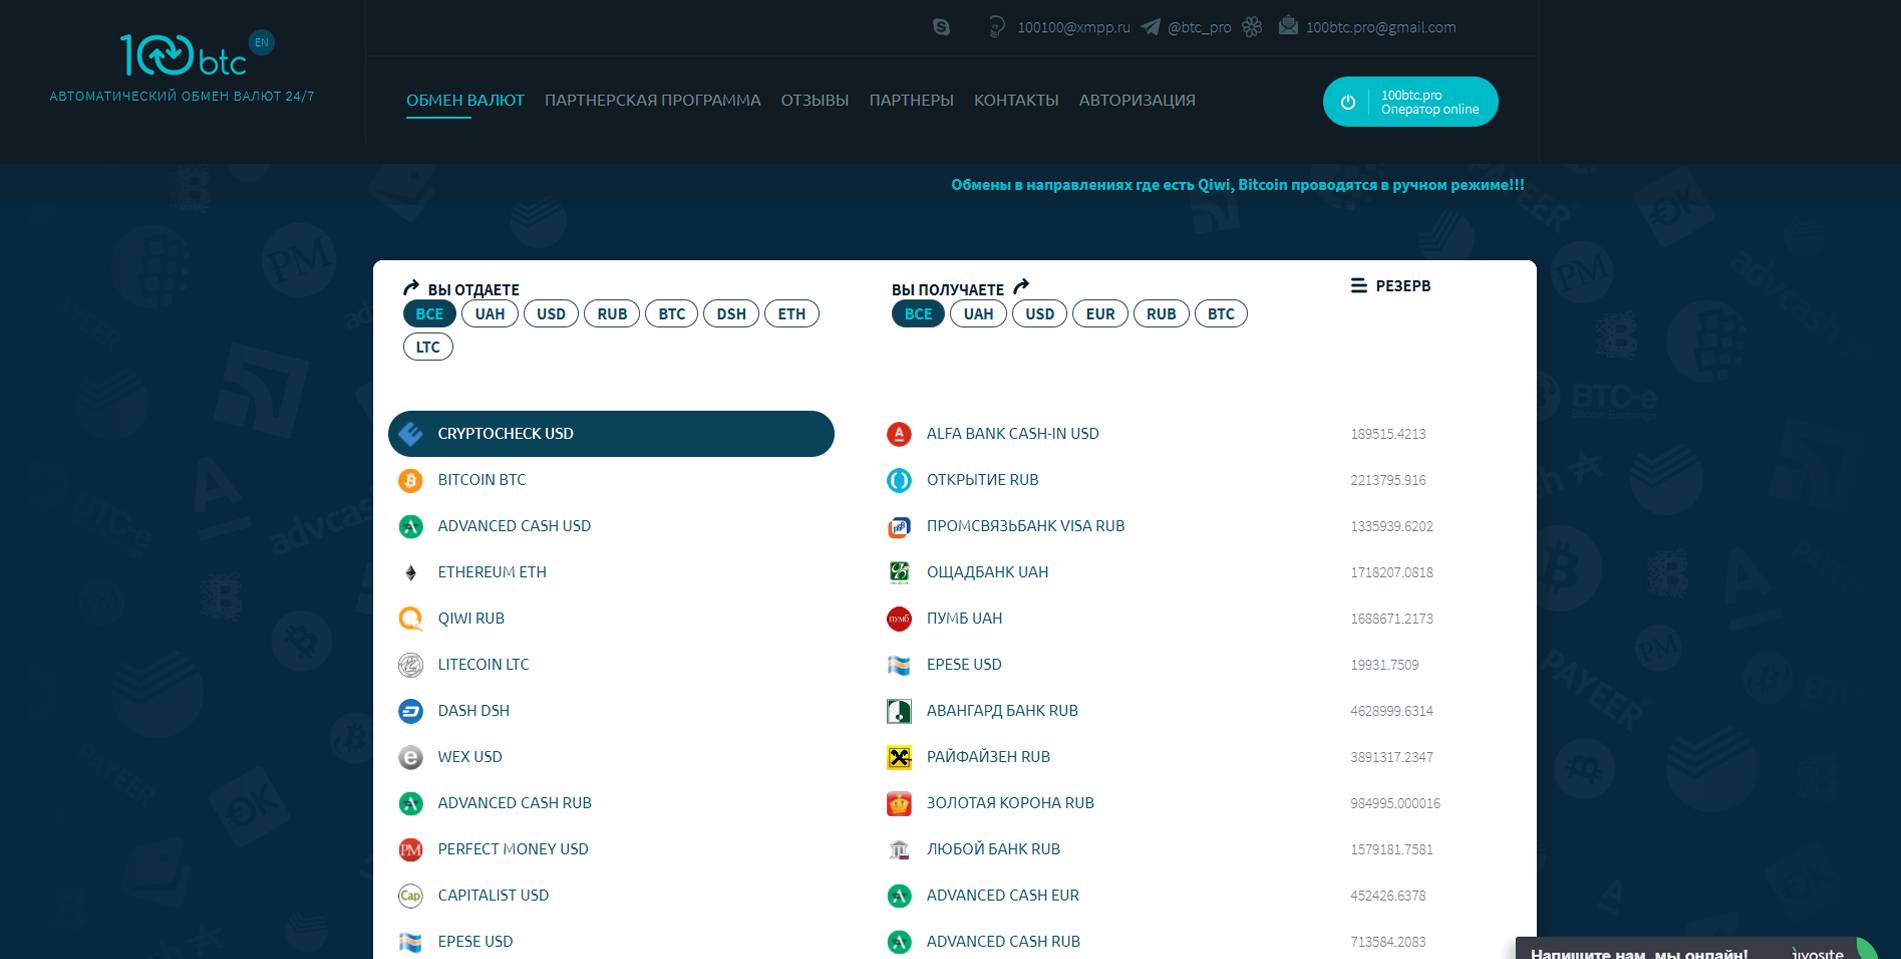Filter receive currencies by EUR

(x=1100, y=314)
